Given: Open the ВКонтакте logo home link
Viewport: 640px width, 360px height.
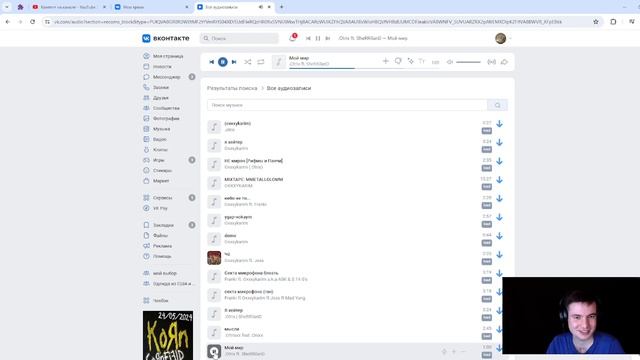Looking at the screenshot, I should click(166, 38).
